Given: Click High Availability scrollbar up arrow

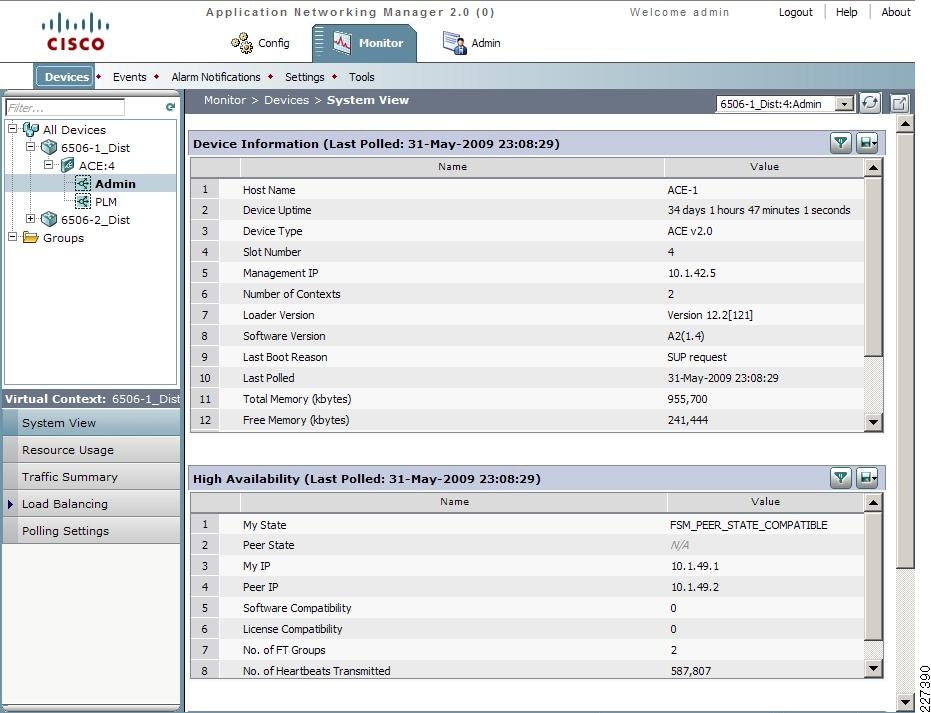Looking at the screenshot, I should tap(873, 502).
